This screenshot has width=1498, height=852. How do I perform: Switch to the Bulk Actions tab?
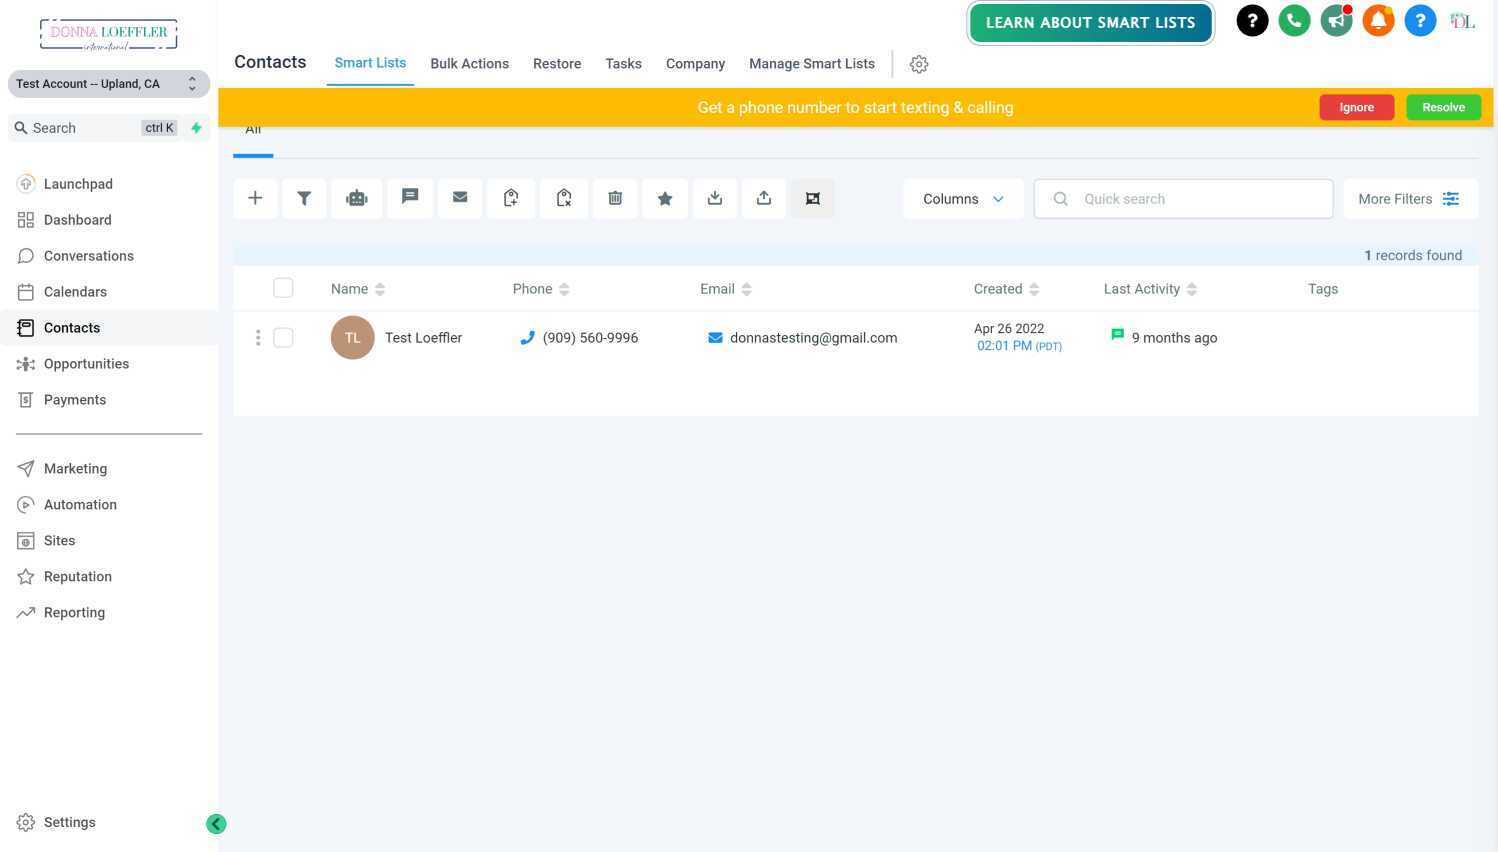click(x=470, y=63)
